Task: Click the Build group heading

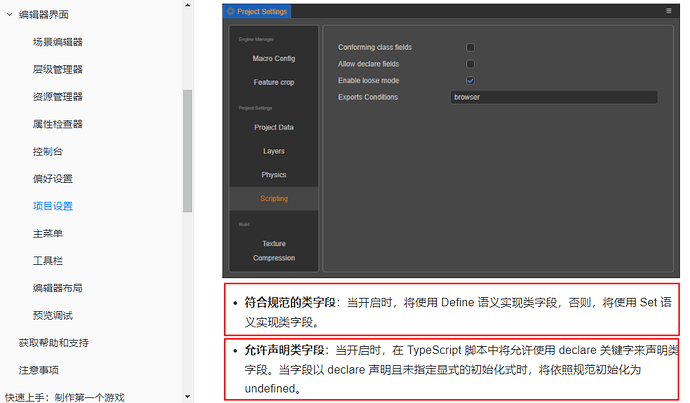Action: tap(244, 224)
